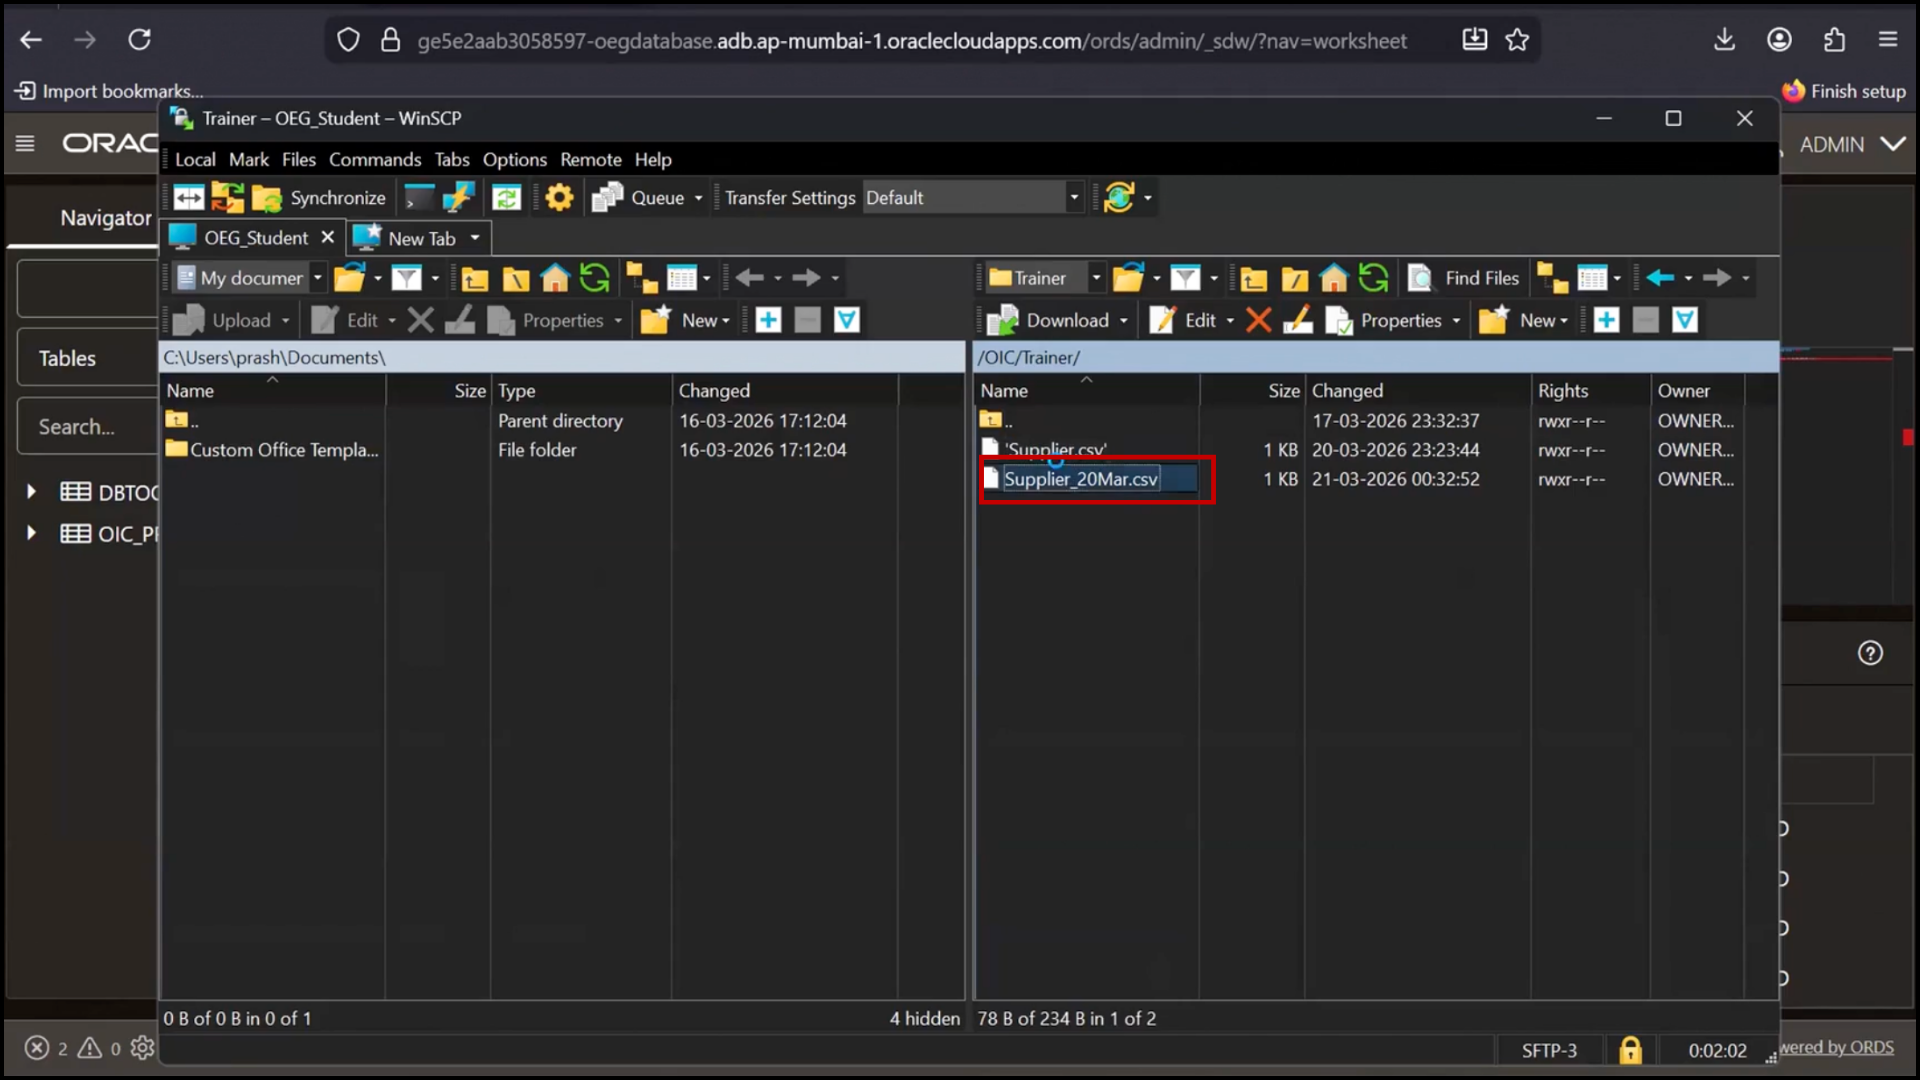Viewport: 1920px width, 1080px height.
Task: Click remote select files plus icon
Action: (1606, 320)
